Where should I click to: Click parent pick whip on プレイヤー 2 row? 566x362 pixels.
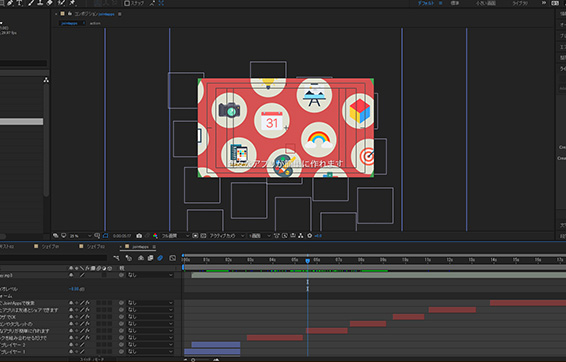(121, 345)
